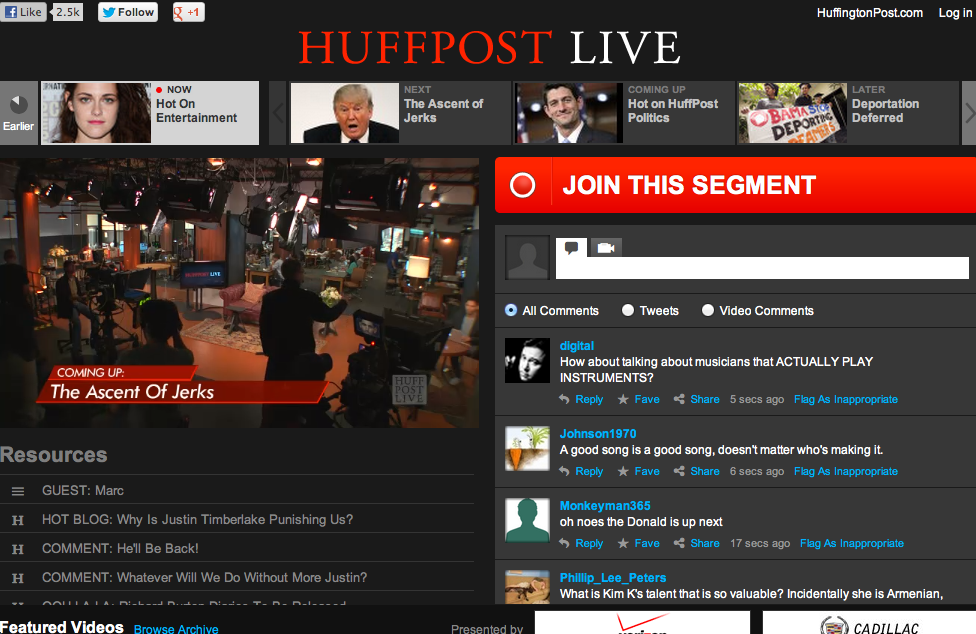Click the reply arrow icon on digital's comment
976x634 pixels.
pyautogui.click(x=564, y=399)
